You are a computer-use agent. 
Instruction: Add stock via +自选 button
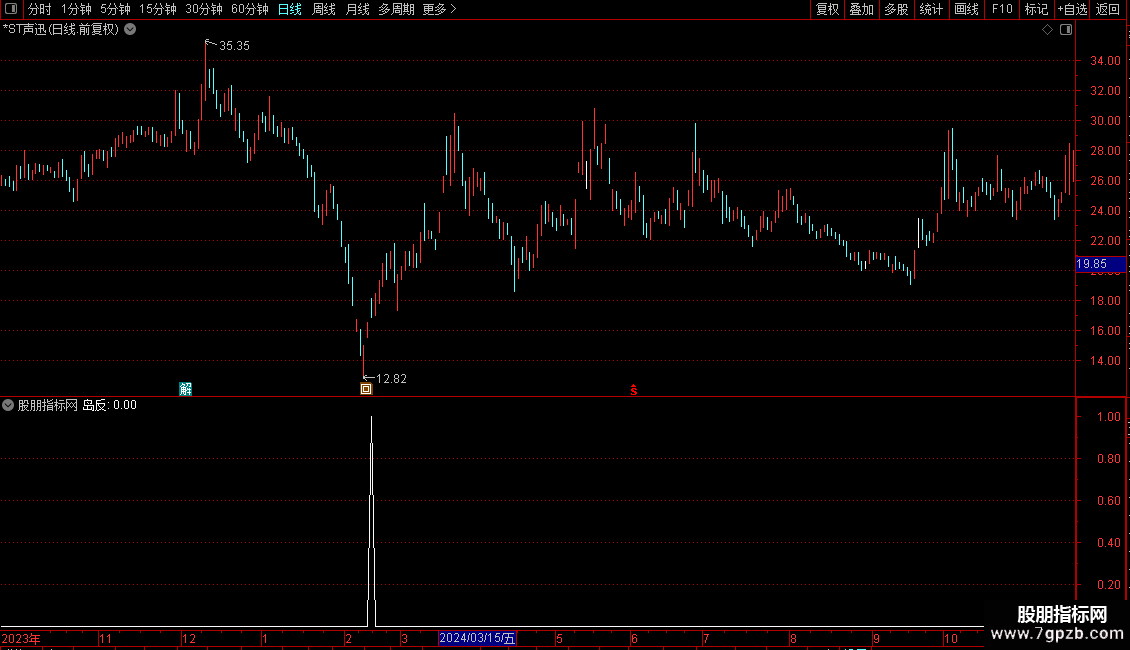tap(1072, 9)
